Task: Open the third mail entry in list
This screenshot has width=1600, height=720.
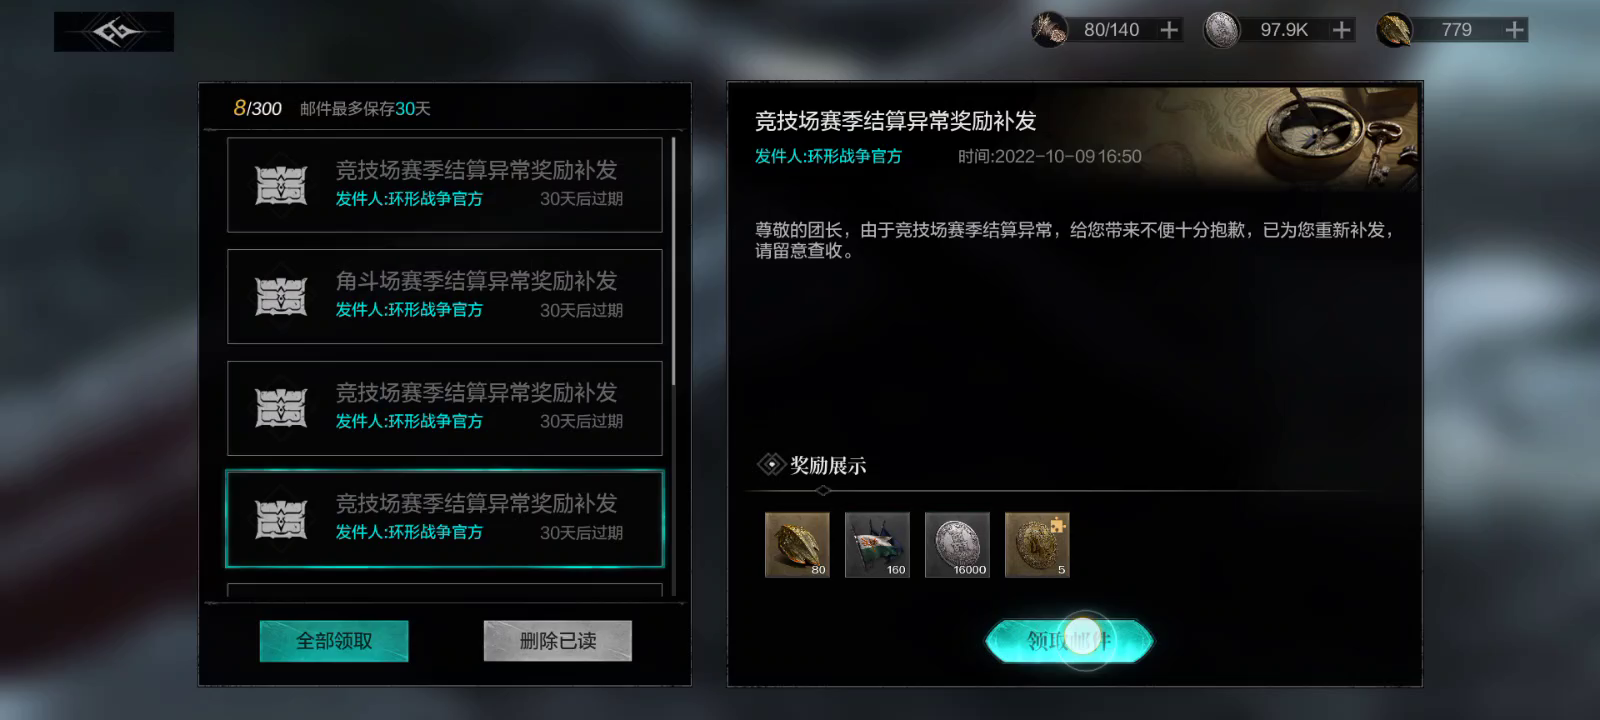Action: 445,408
